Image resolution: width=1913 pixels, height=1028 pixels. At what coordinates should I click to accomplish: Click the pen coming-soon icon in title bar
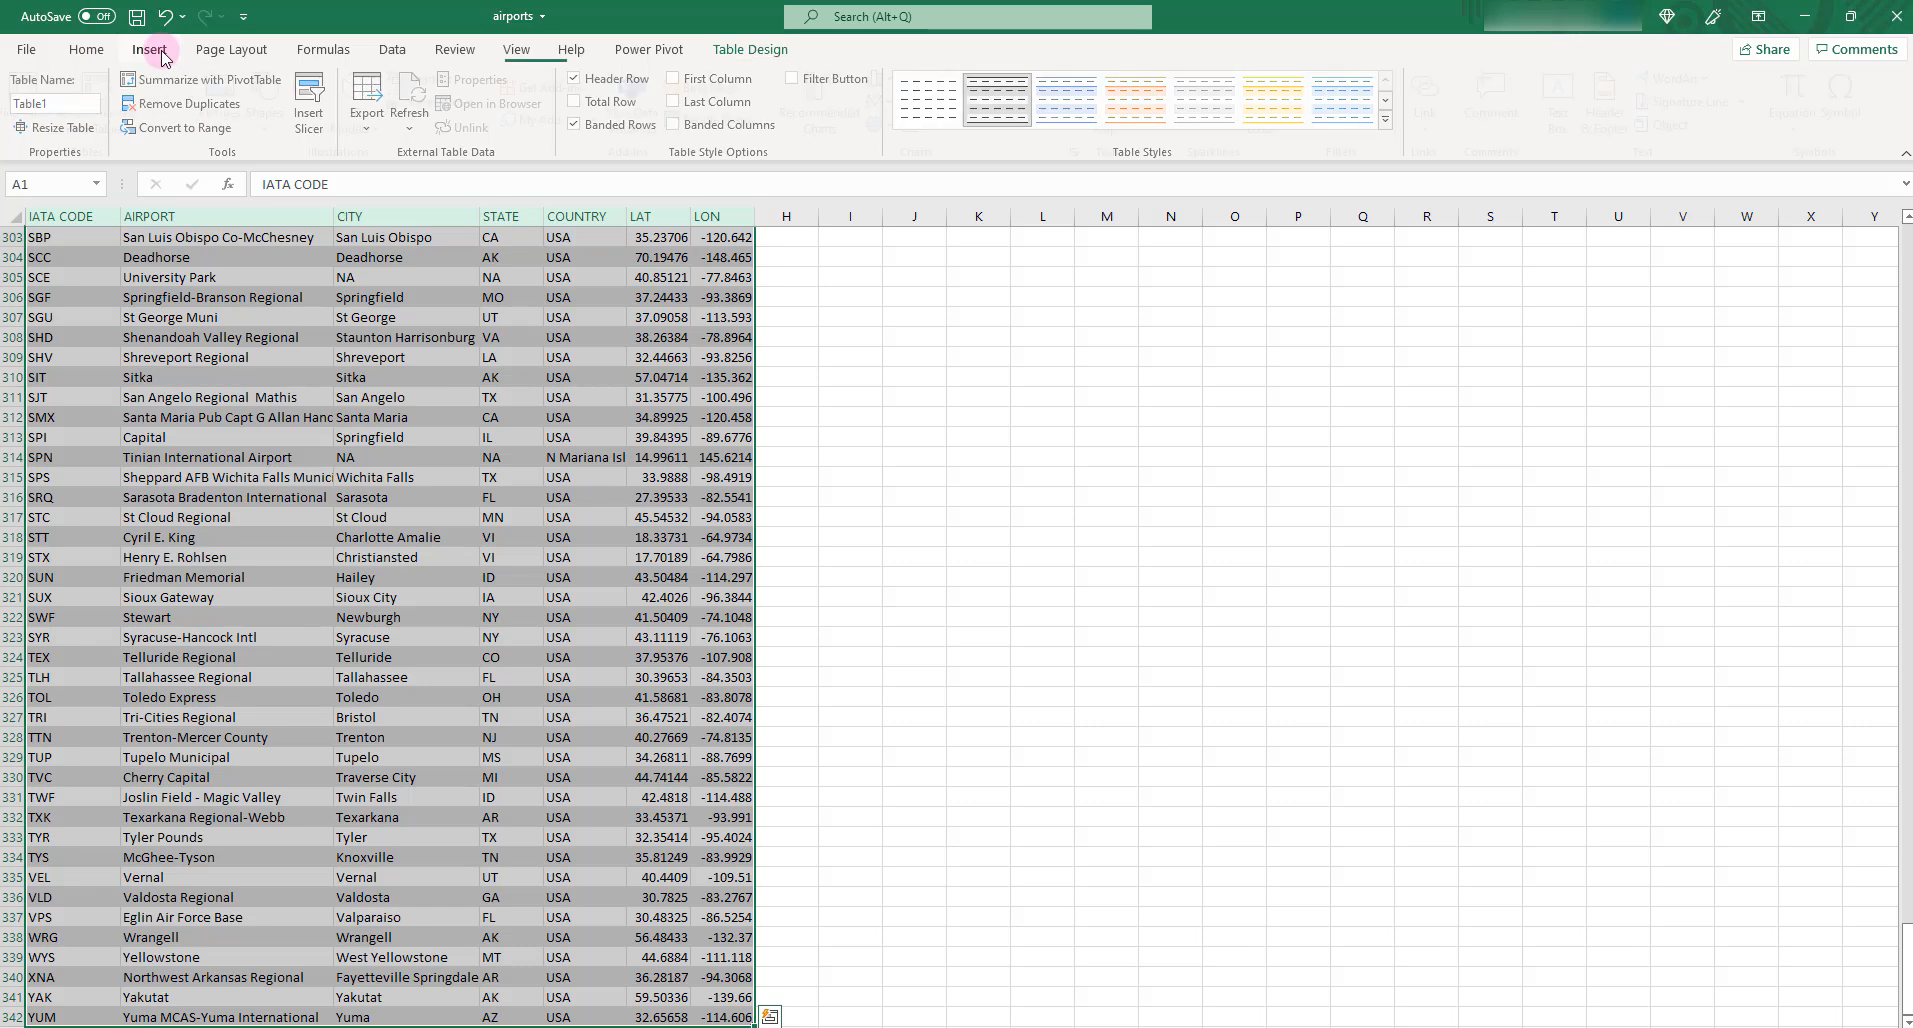(1713, 16)
